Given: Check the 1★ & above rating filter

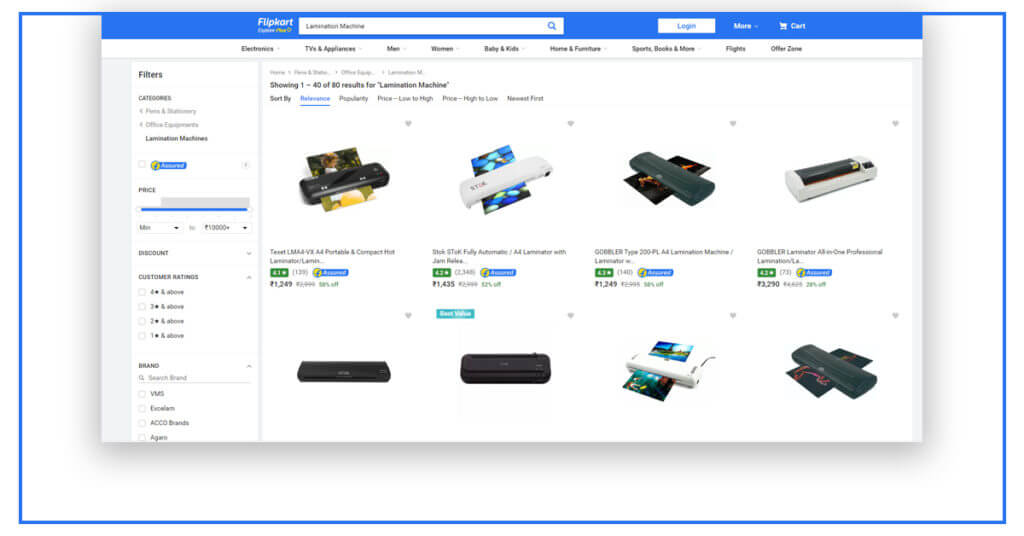Looking at the screenshot, I should click(142, 336).
